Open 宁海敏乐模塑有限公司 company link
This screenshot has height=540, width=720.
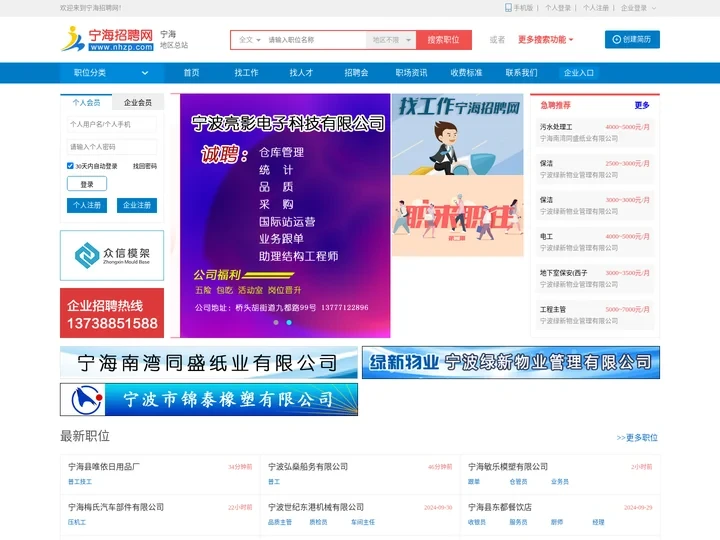pyautogui.click(x=508, y=467)
